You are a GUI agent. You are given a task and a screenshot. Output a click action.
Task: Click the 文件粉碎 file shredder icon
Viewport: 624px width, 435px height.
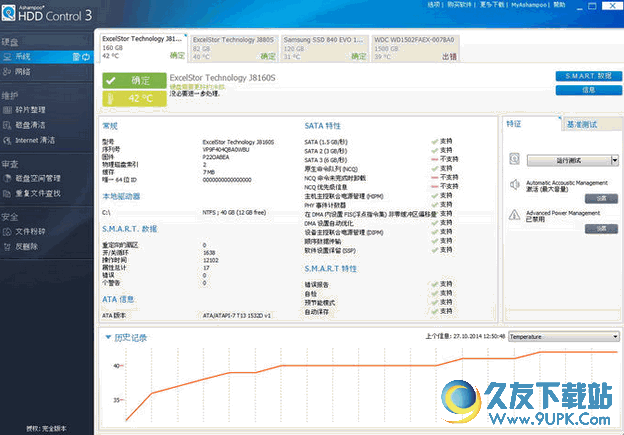tap(7, 231)
